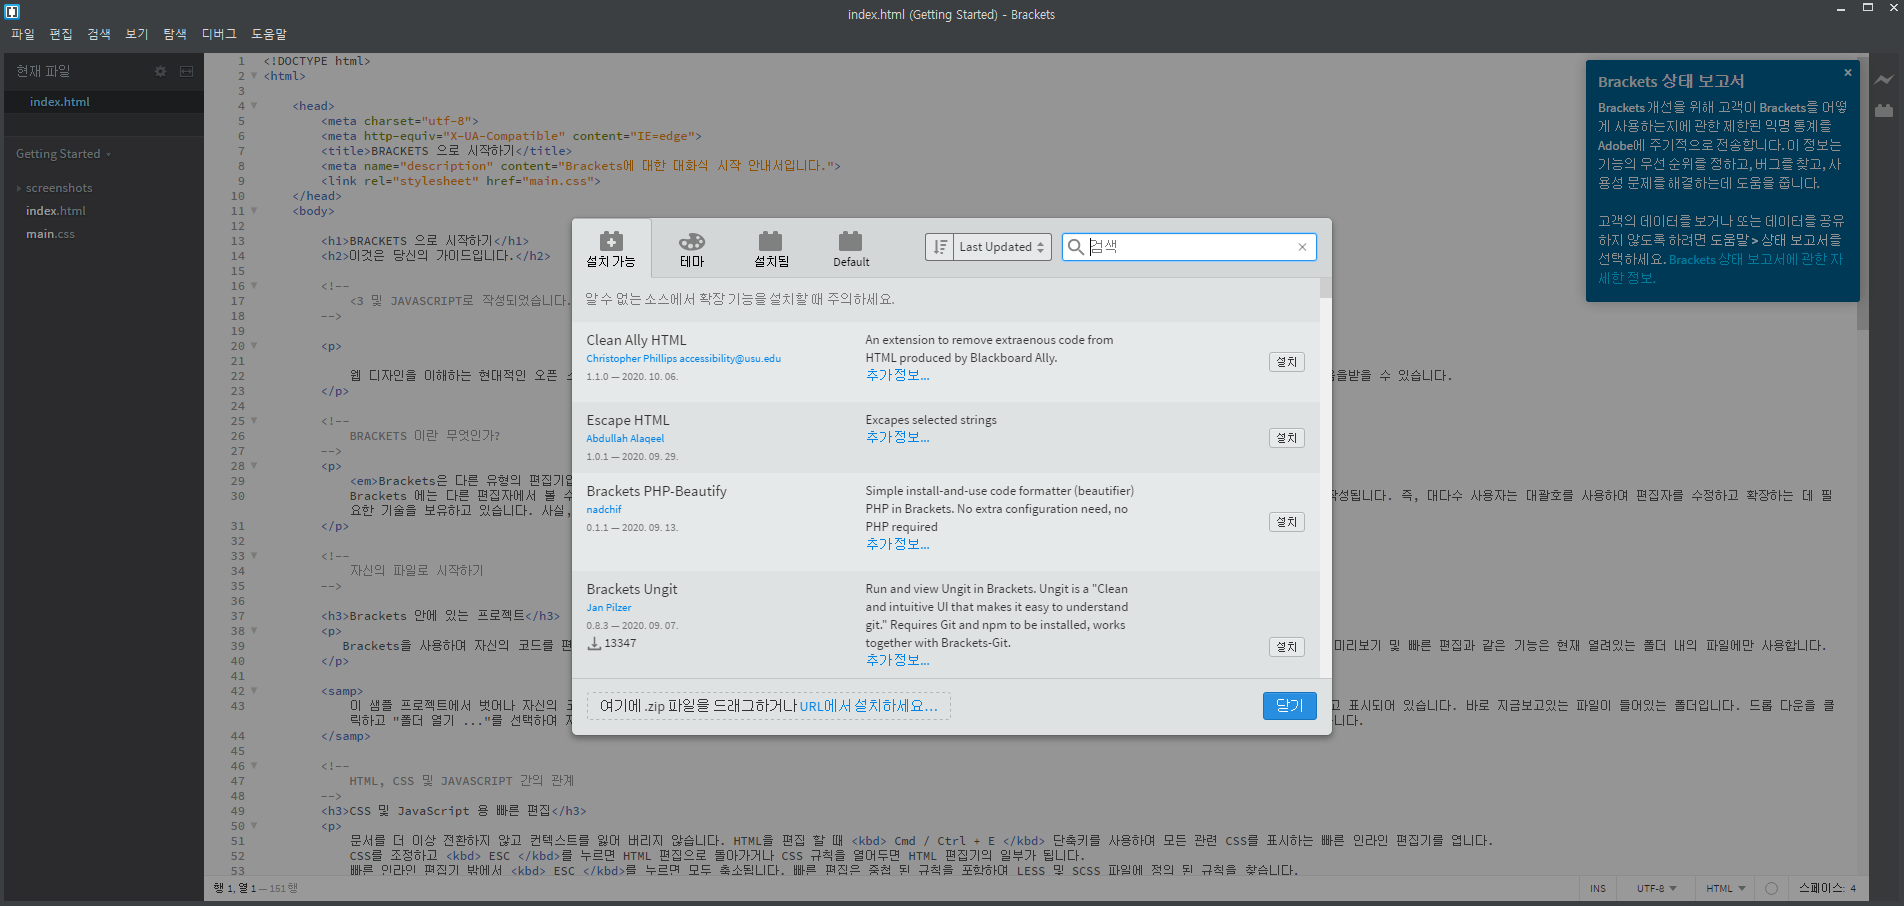The width and height of the screenshot is (1904, 906).
Task: Click the linting status circle icon
Action: [1771, 888]
